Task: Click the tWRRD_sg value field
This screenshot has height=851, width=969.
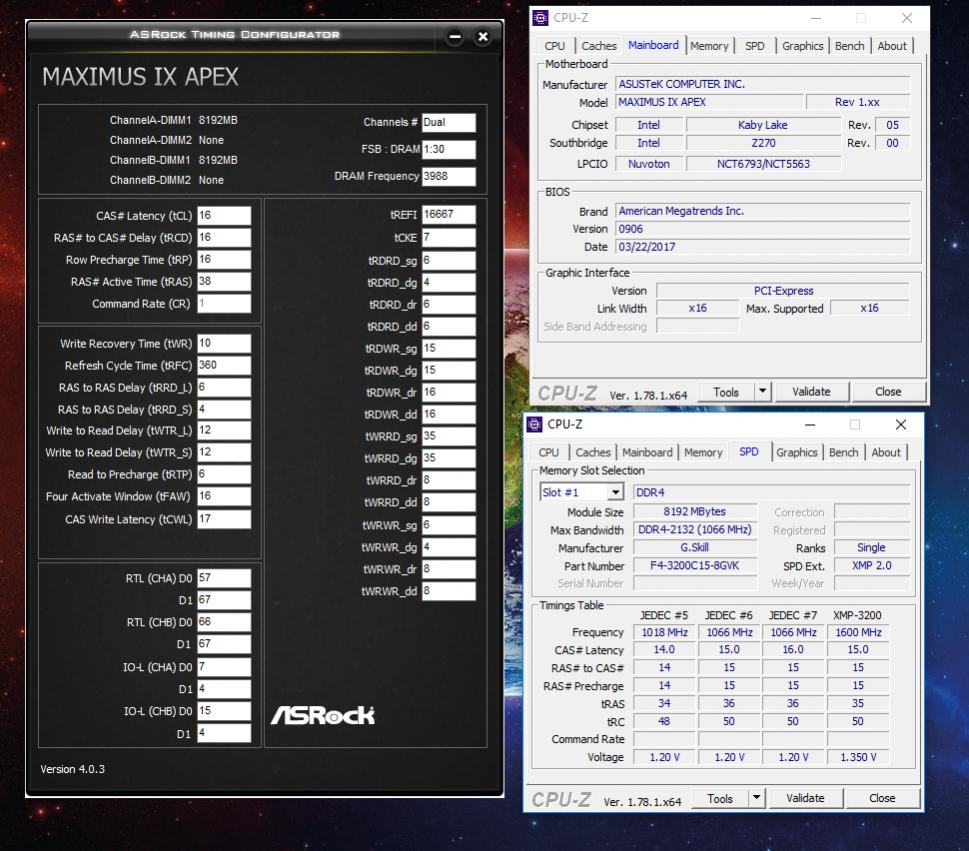Action: click(449, 436)
